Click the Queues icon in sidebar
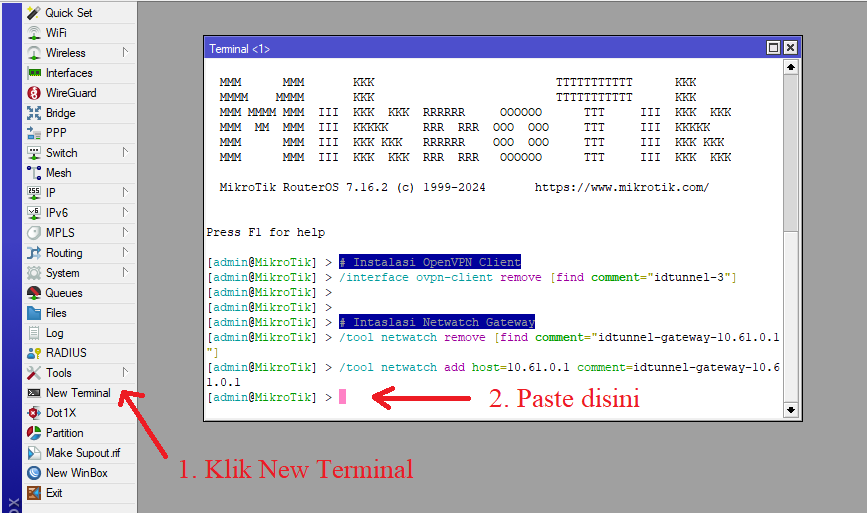The image size is (867, 513). pyautogui.click(x=34, y=293)
